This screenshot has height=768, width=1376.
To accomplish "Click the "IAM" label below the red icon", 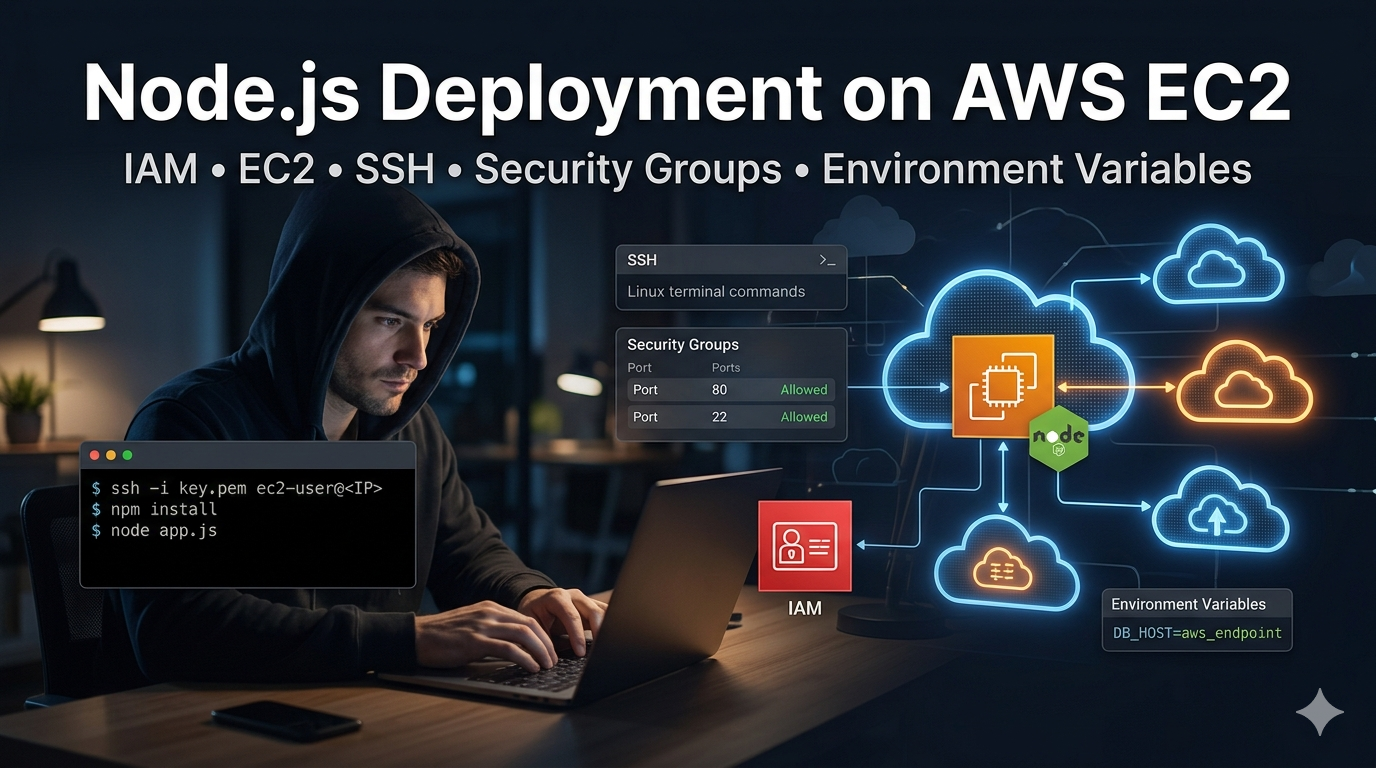I will click(805, 607).
